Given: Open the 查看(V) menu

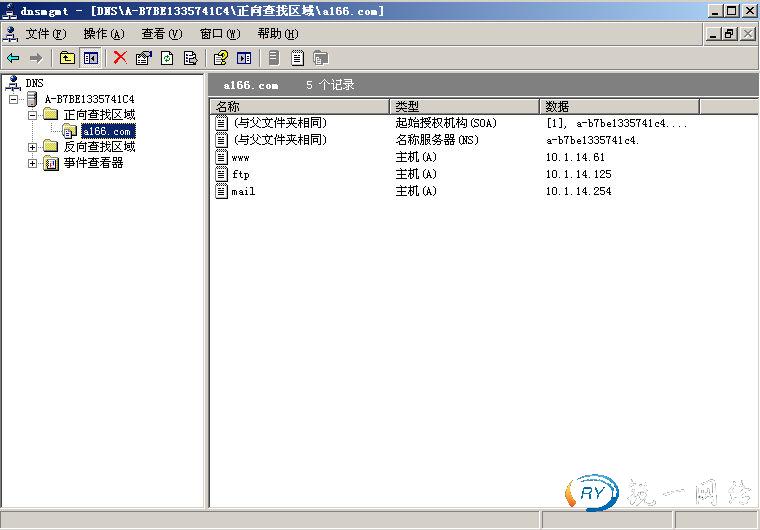Looking at the screenshot, I should [162, 33].
